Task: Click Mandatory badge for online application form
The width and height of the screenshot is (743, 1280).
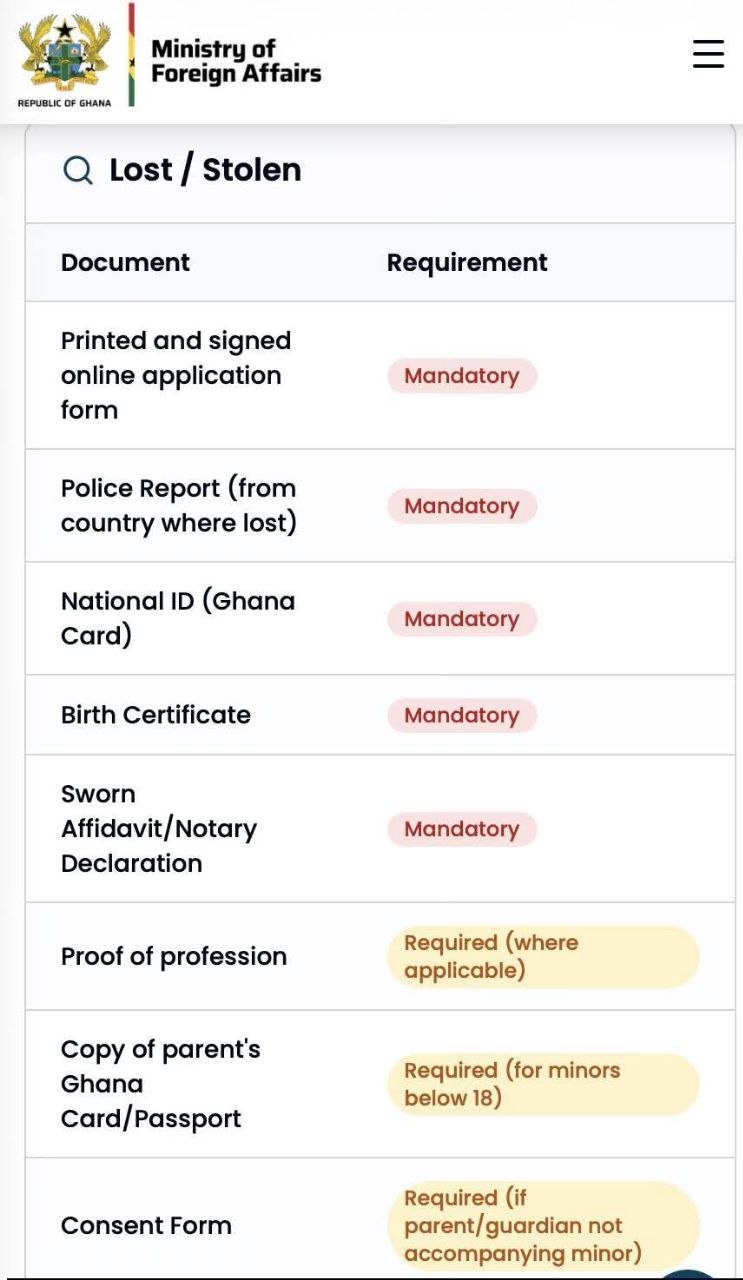Action: (462, 376)
